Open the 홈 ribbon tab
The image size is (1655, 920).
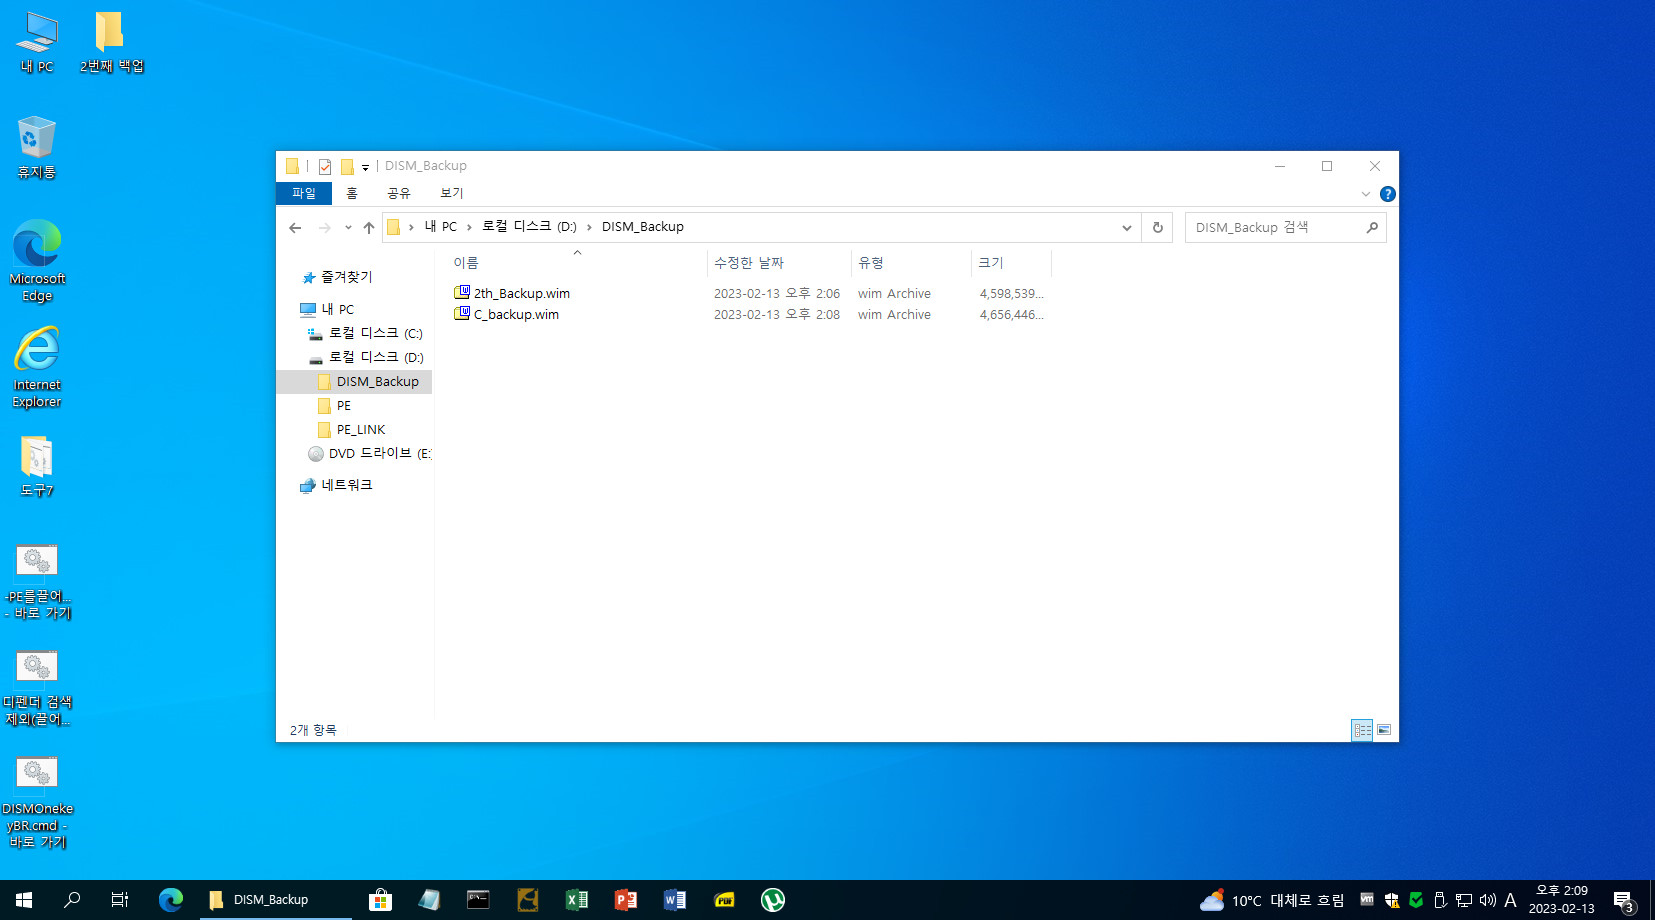tap(352, 194)
